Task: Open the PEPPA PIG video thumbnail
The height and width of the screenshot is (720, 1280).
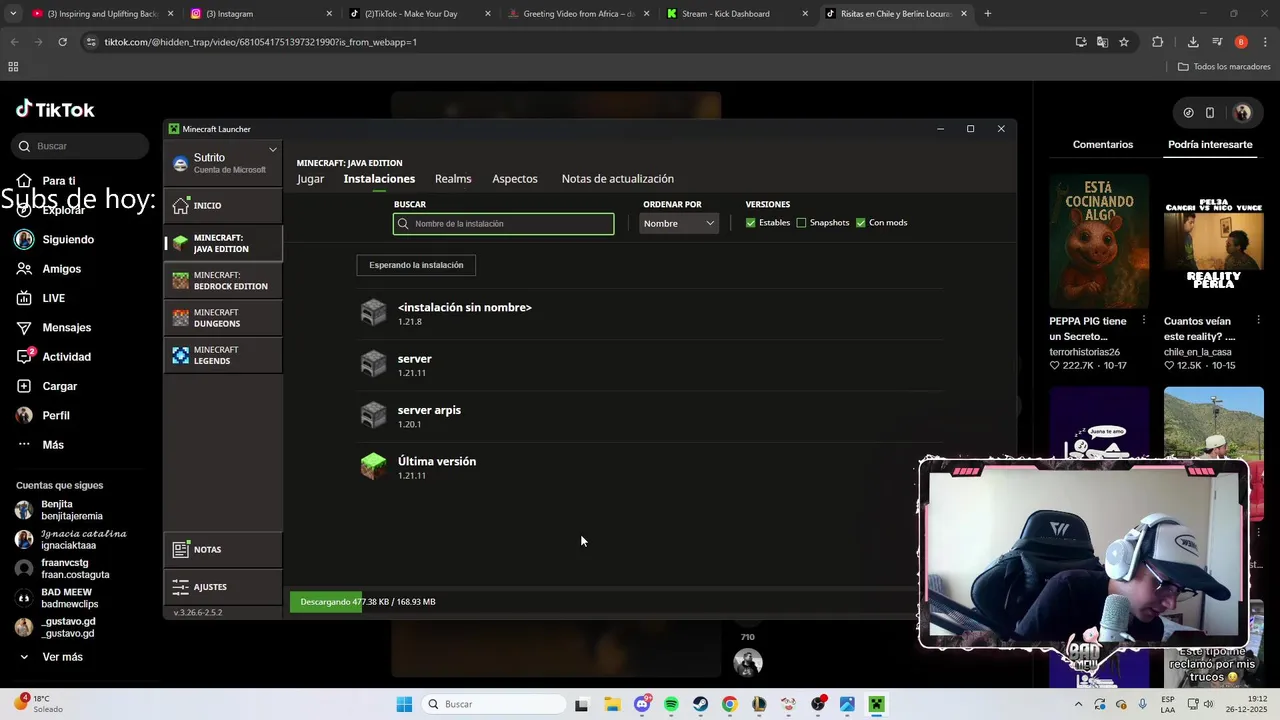Action: (1099, 241)
